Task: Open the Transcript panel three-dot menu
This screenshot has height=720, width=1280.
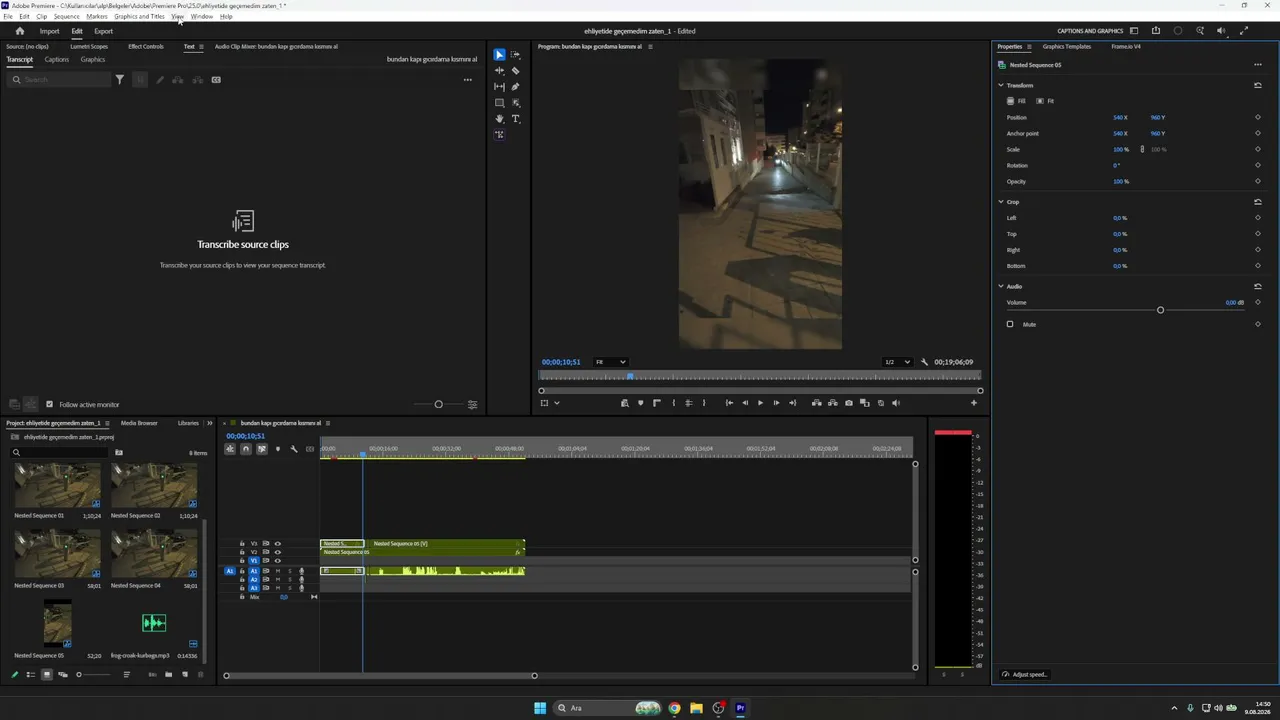Action: point(467,80)
